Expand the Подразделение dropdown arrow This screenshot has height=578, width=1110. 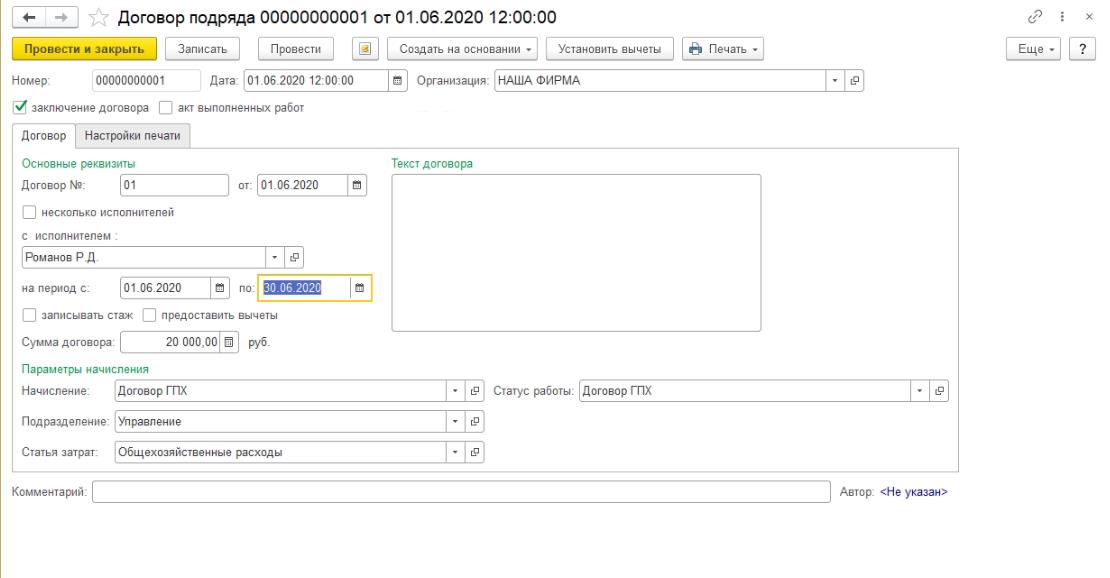click(x=455, y=422)
